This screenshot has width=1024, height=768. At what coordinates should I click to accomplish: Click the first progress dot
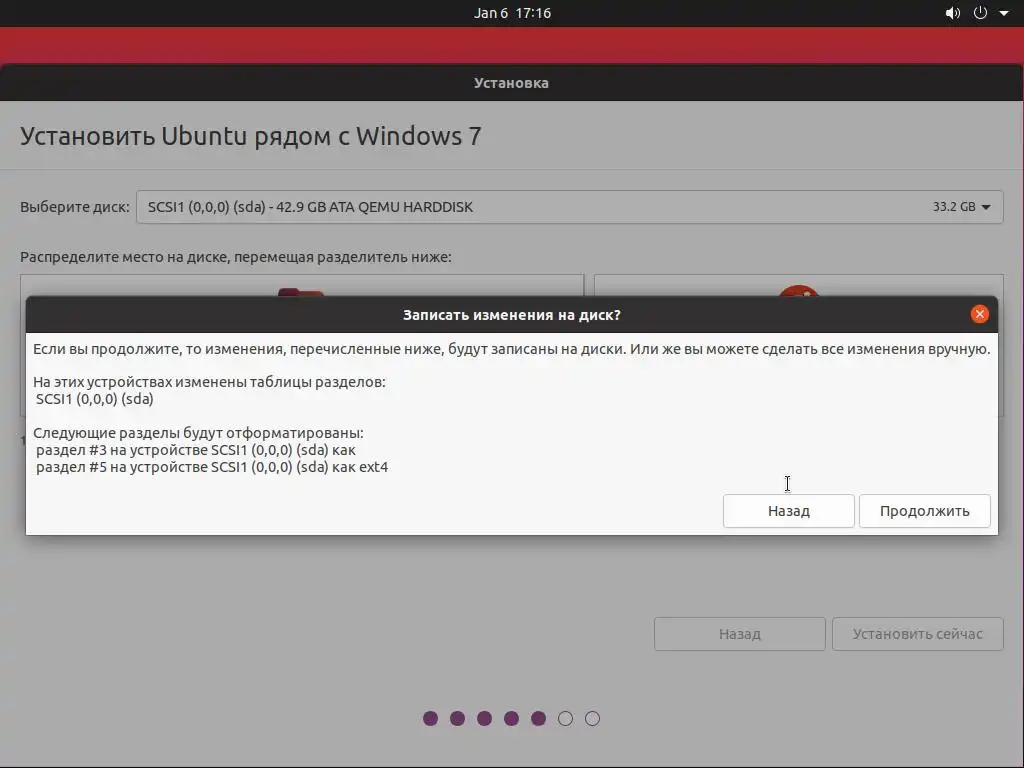pyautogui.click(x=430, y=718)
